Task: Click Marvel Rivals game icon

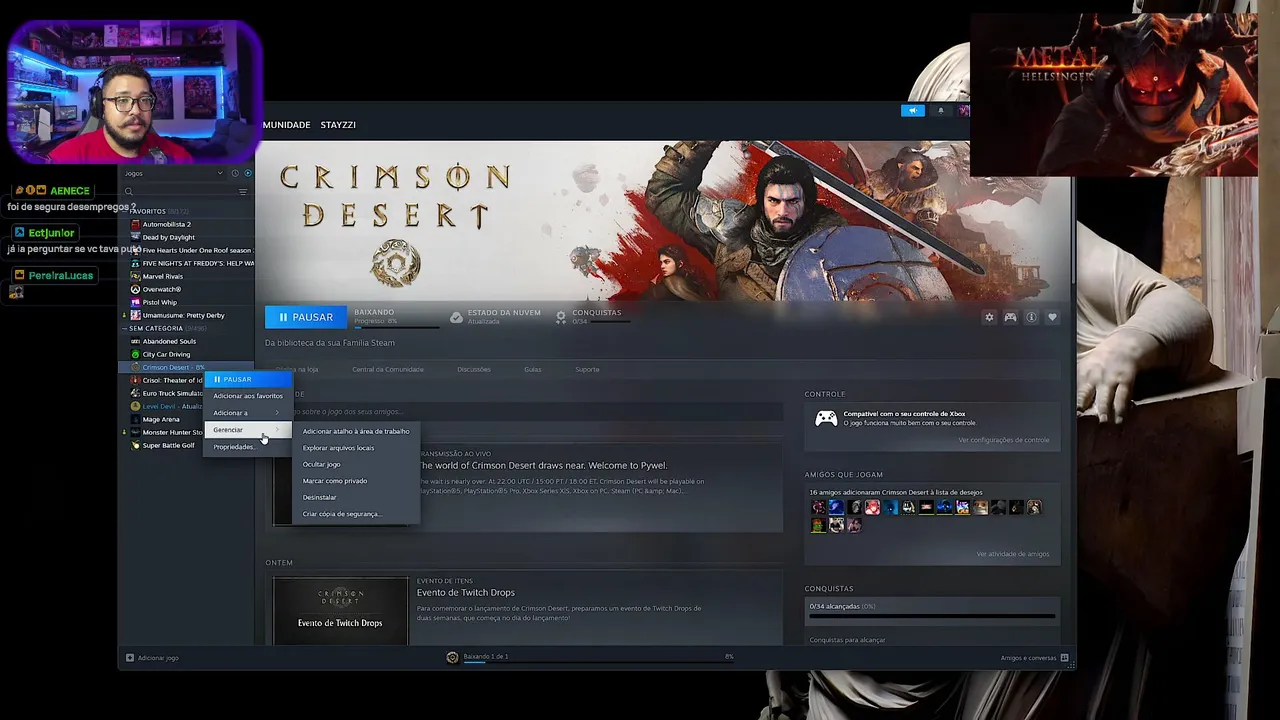Action: tap(135, 276)
